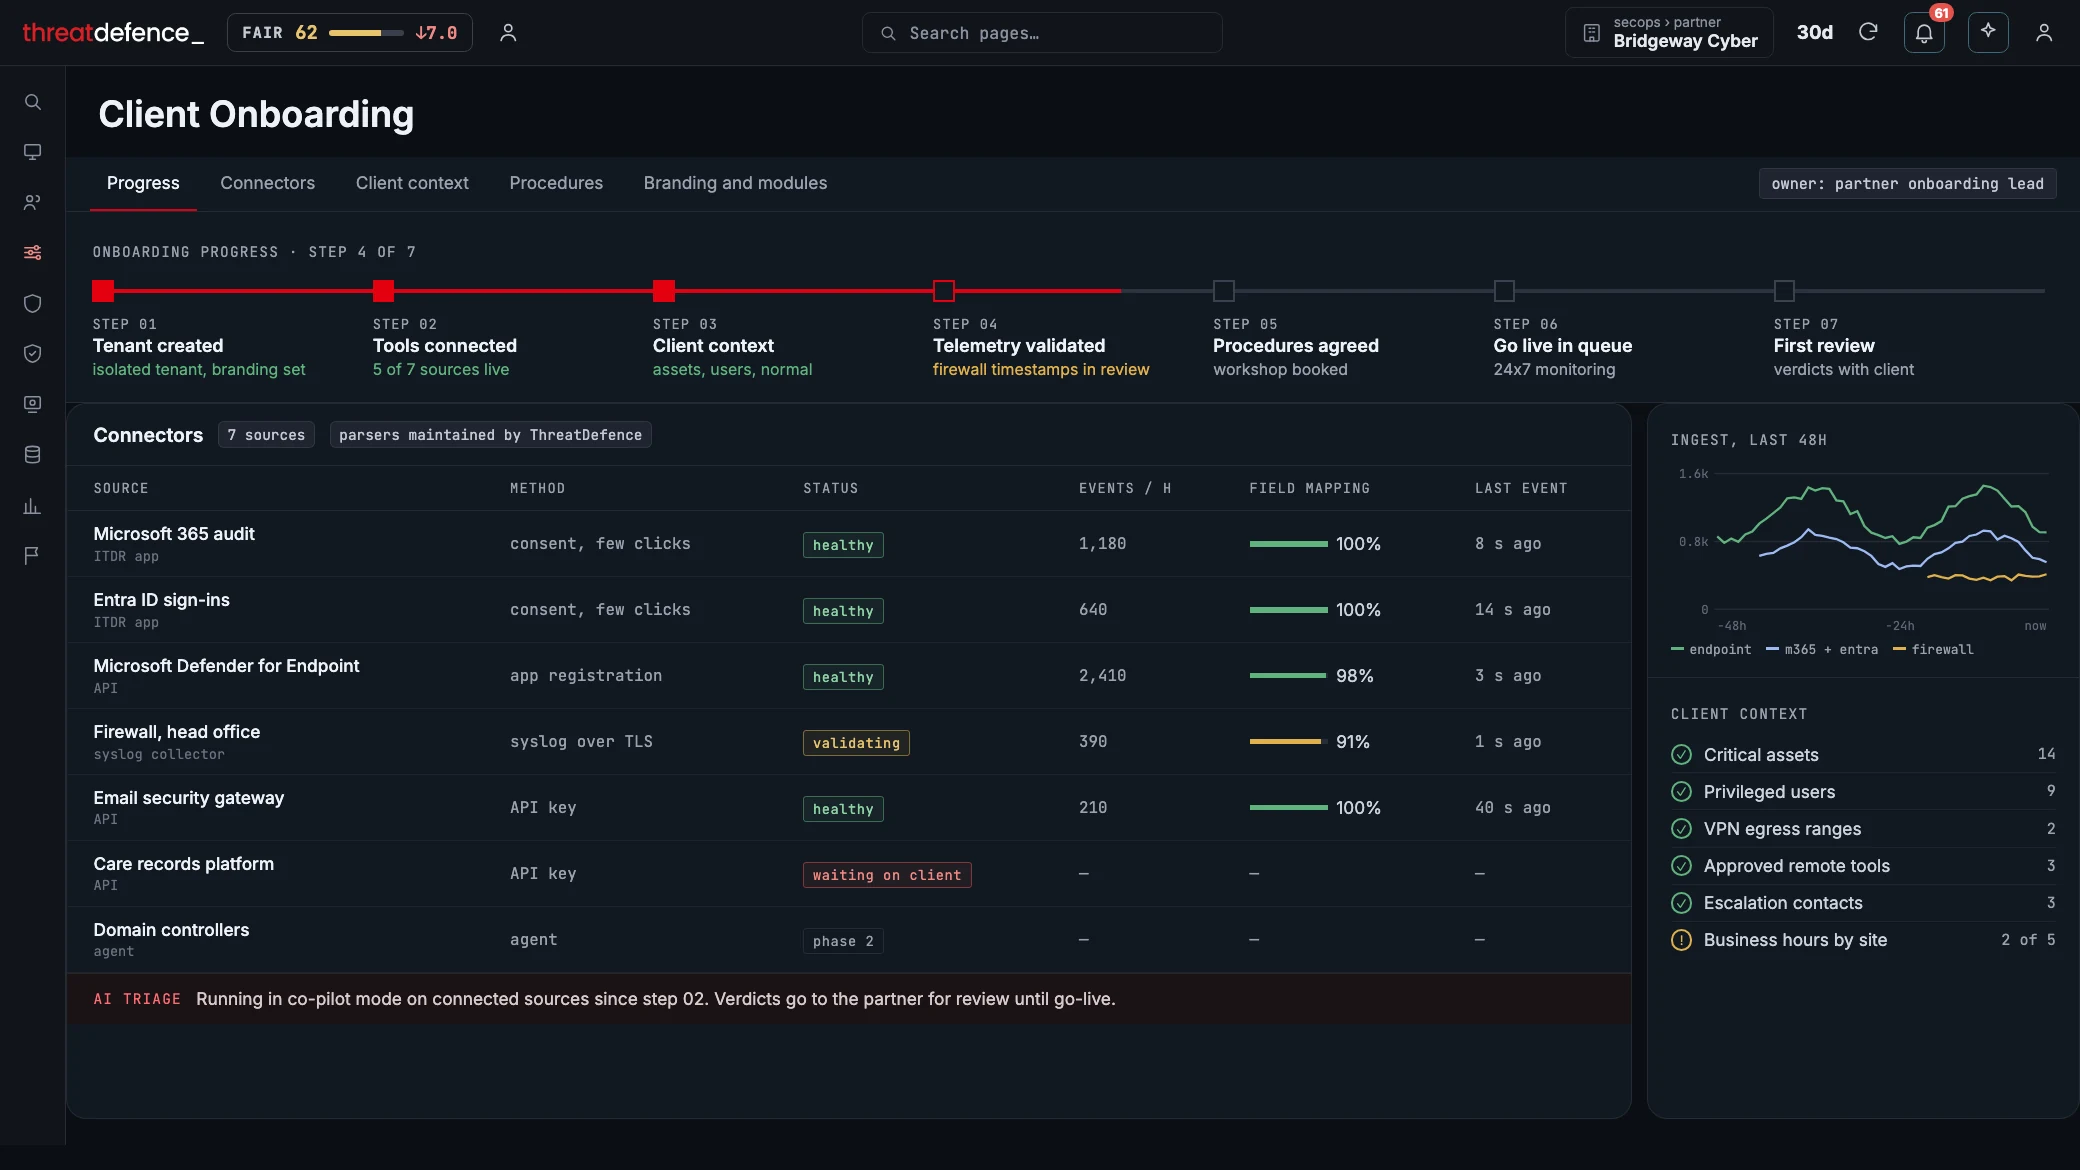Open the flag icon in the sidebar
This screenshot has width=2080, height=1170.
pos(32,555)
